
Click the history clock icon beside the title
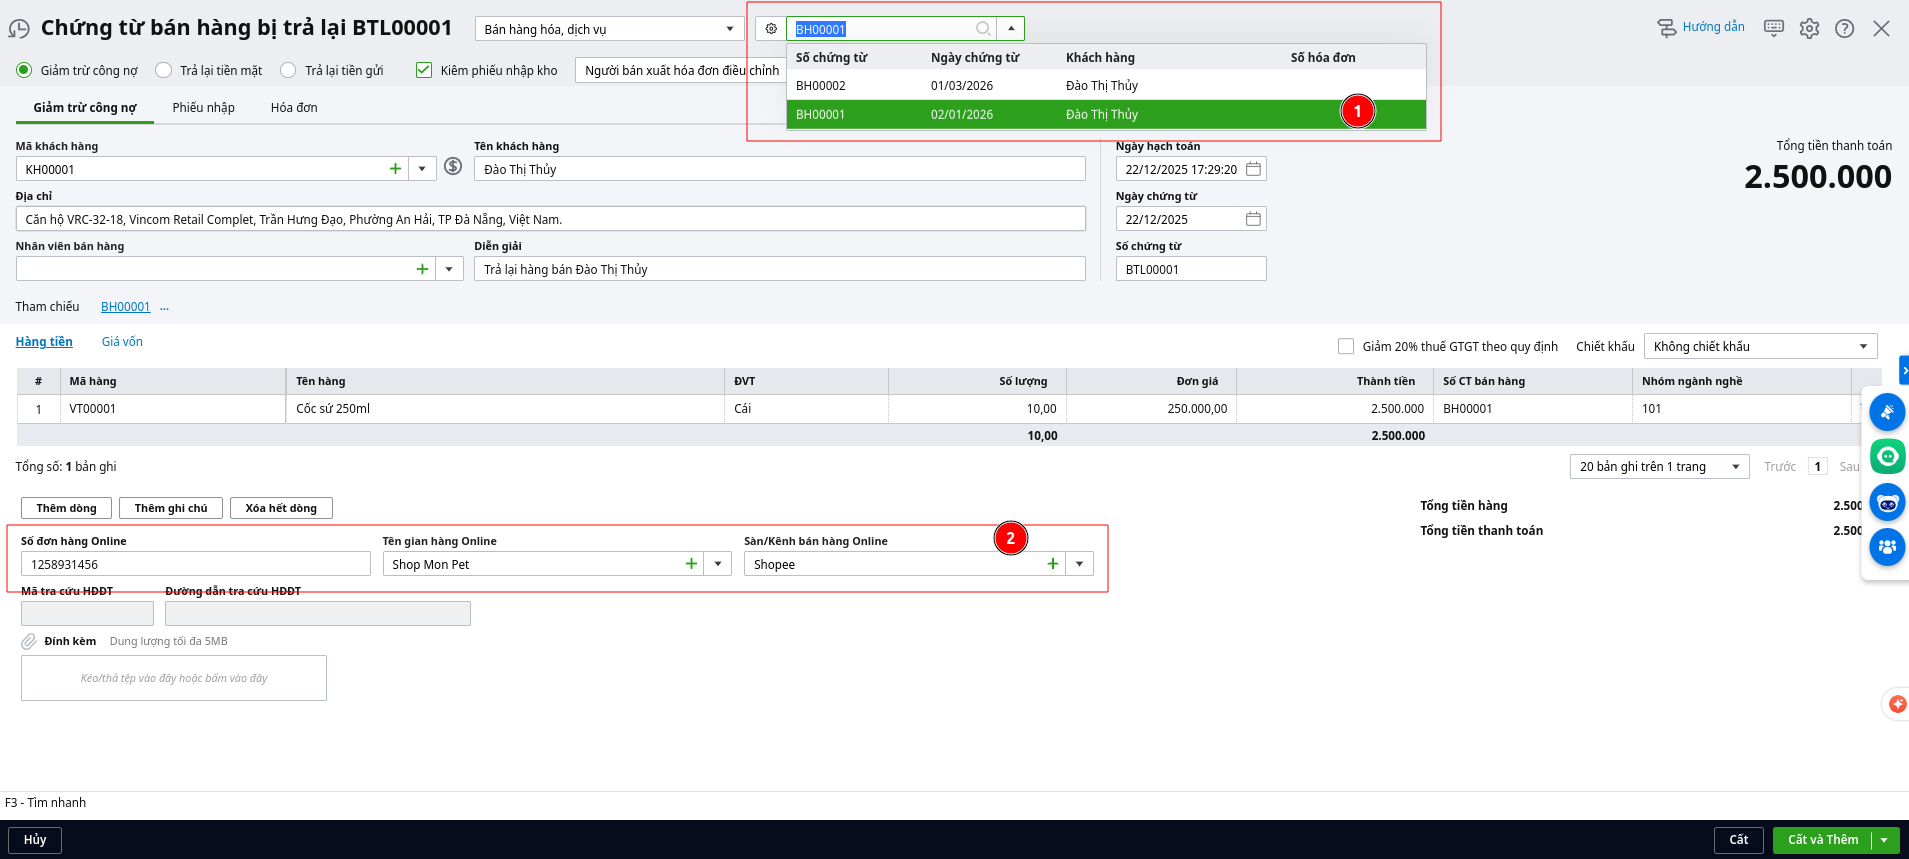[x=18, y=29]
